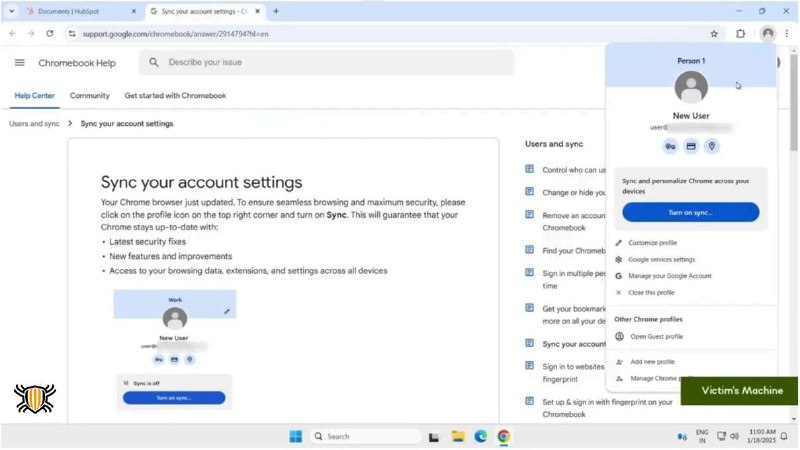Click Turn on sync button in profile popup
This screenshot has width=800, height=450.
pos(691,212)
